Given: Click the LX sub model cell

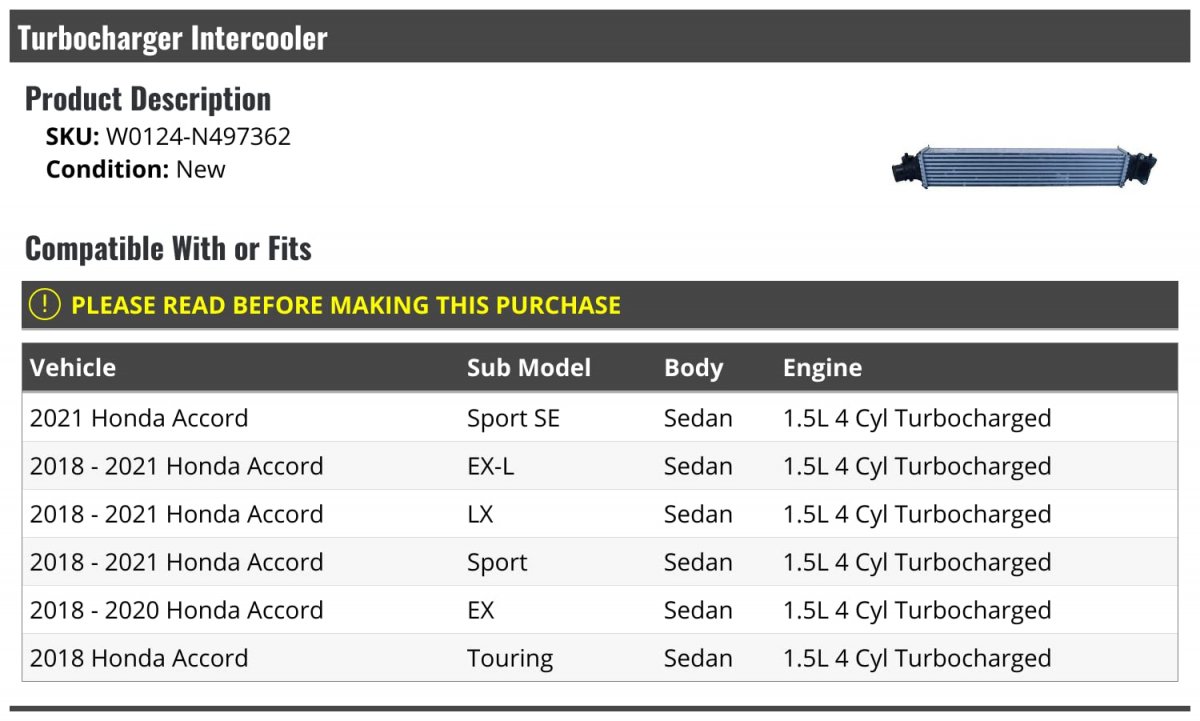Looking at the screenshot, I should pyautogui.click(x=480, y=514).
